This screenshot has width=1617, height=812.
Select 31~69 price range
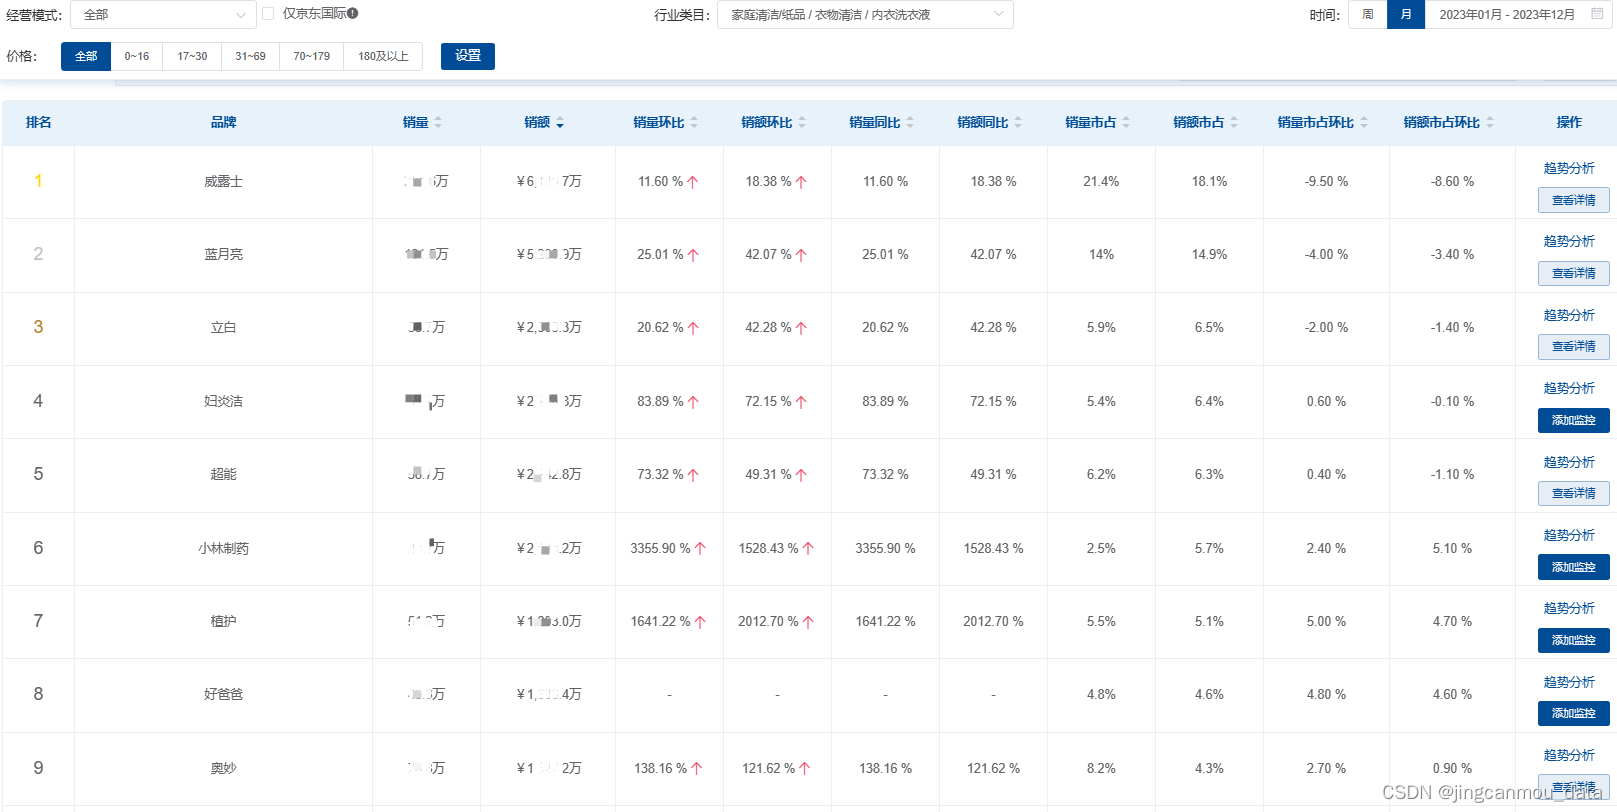point(250,56)
